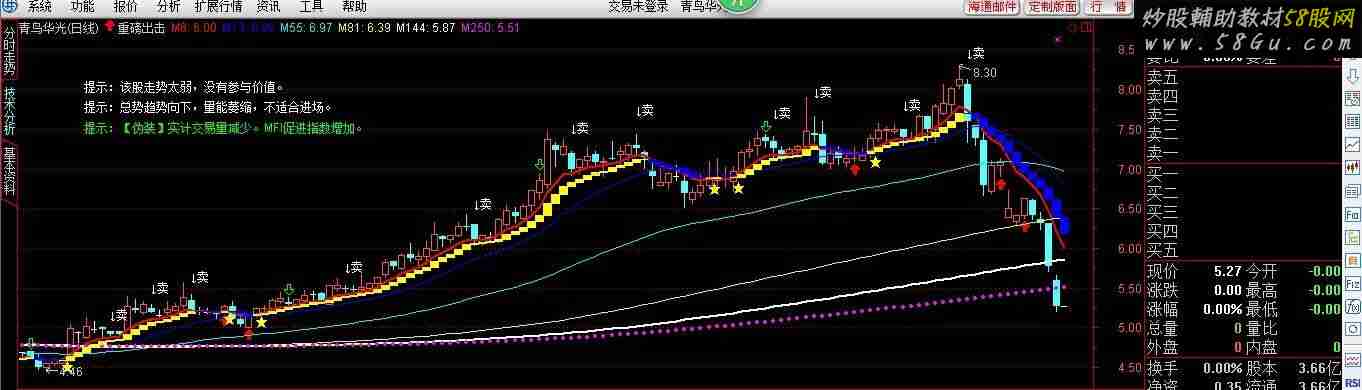Click the 海通邮件 button
The height and width of the screenshot is (390, 1362).
tap(992, 7)
